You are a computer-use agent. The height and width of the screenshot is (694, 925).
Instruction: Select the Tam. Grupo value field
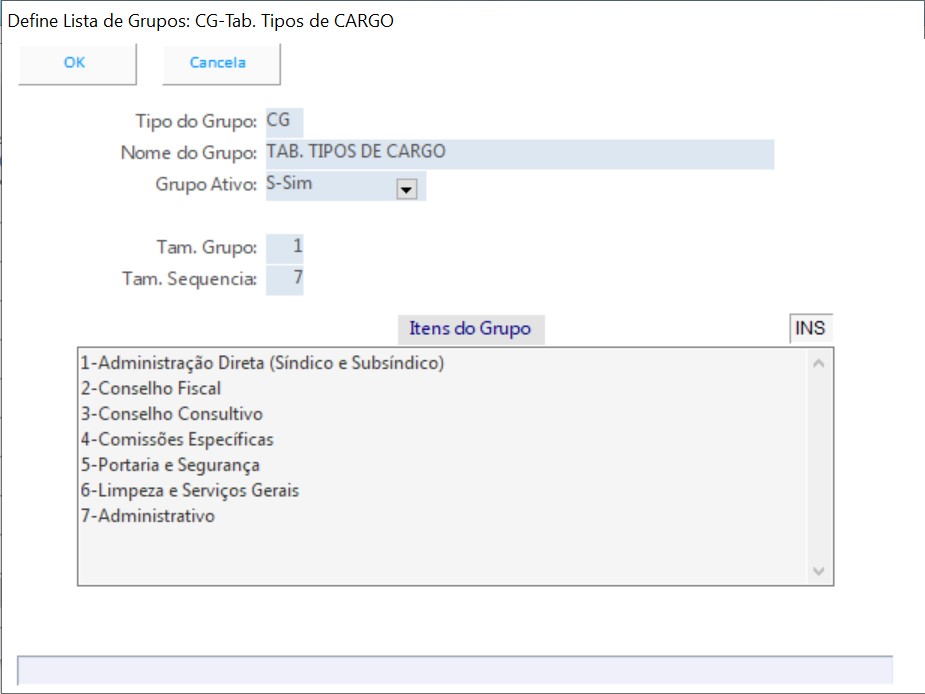[285, 247]
